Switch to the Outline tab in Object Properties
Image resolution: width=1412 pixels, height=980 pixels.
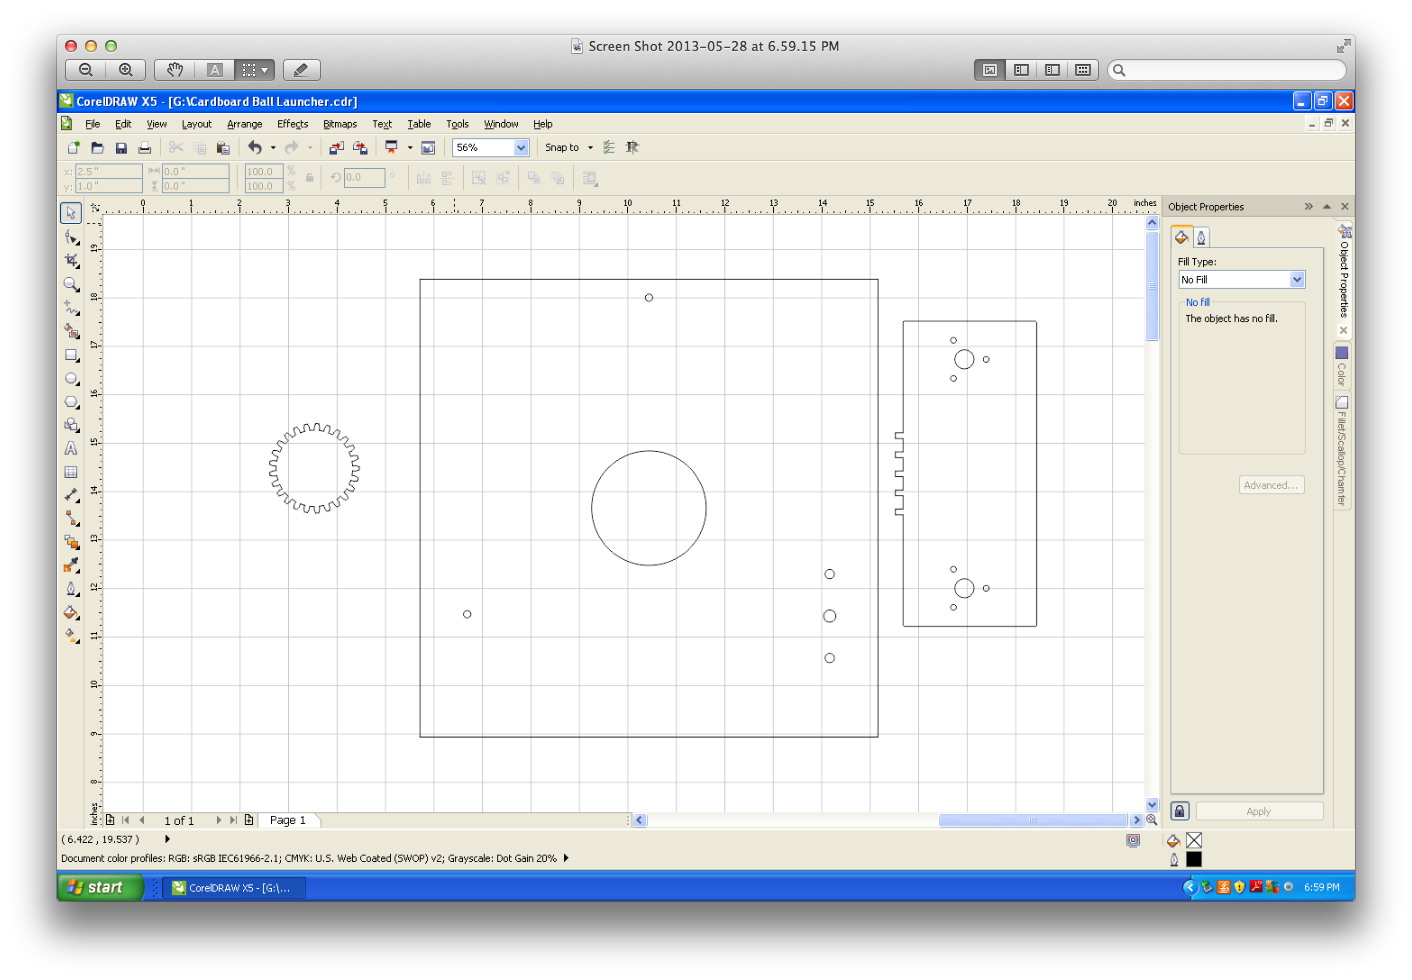point(1201,237)
